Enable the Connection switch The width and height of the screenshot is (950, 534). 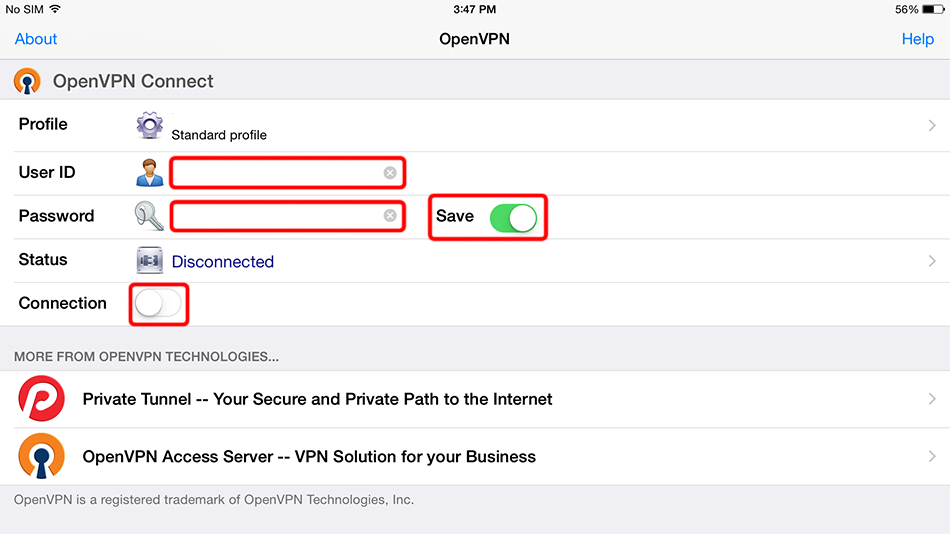tap(159, 304)
